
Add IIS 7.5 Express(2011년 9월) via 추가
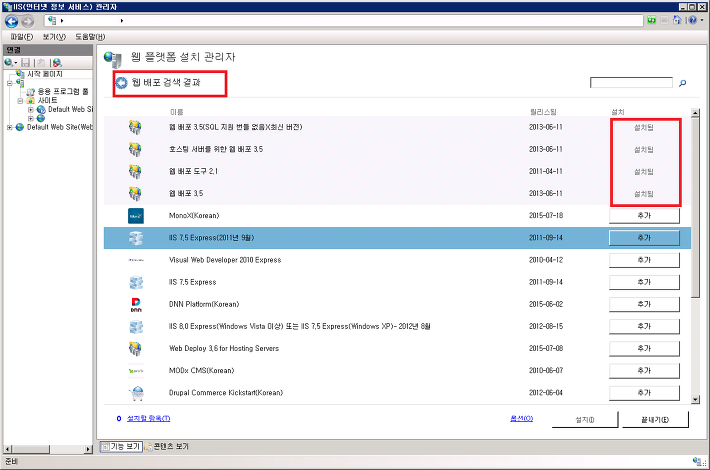click(x=644, y=238)
